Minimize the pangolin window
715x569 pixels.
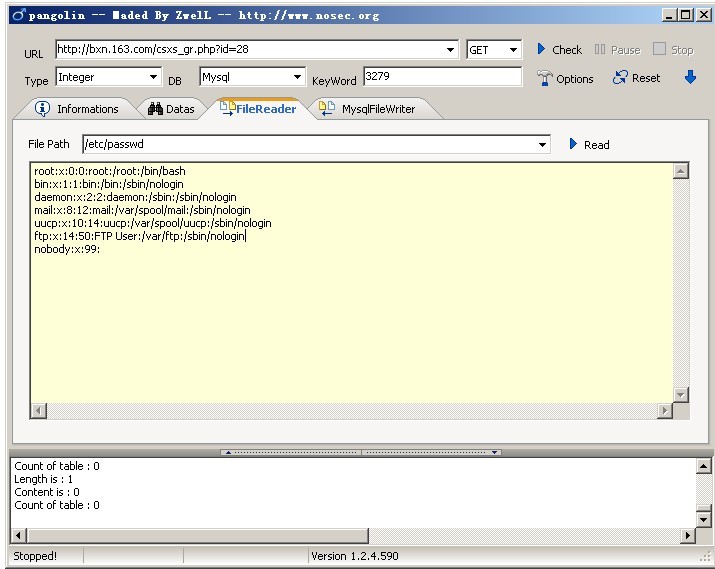[669, 15]
